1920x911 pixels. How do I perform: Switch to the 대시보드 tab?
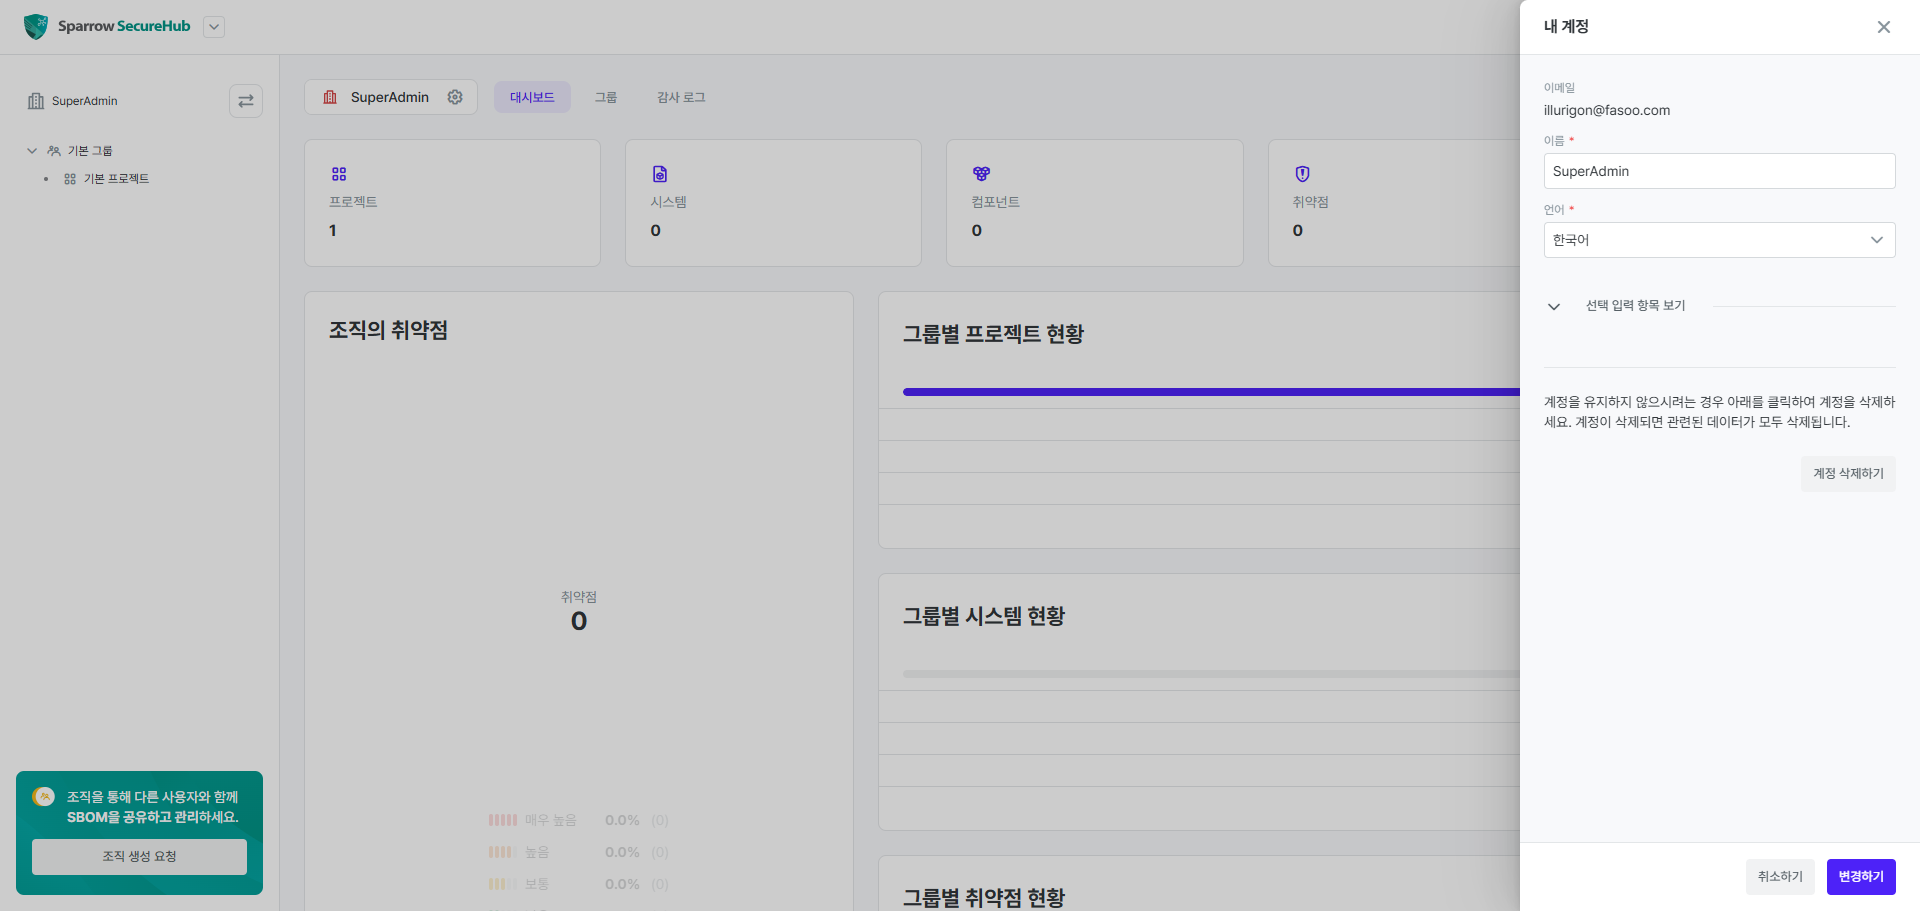point(532,97)
